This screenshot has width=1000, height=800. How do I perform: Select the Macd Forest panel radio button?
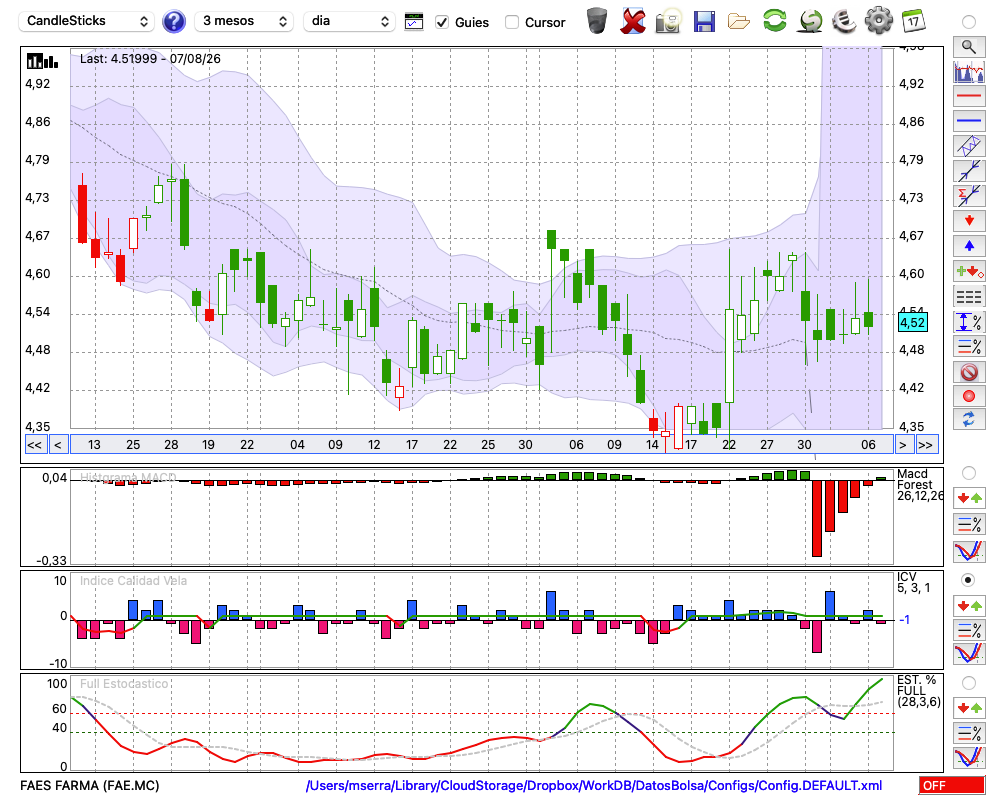969,473
